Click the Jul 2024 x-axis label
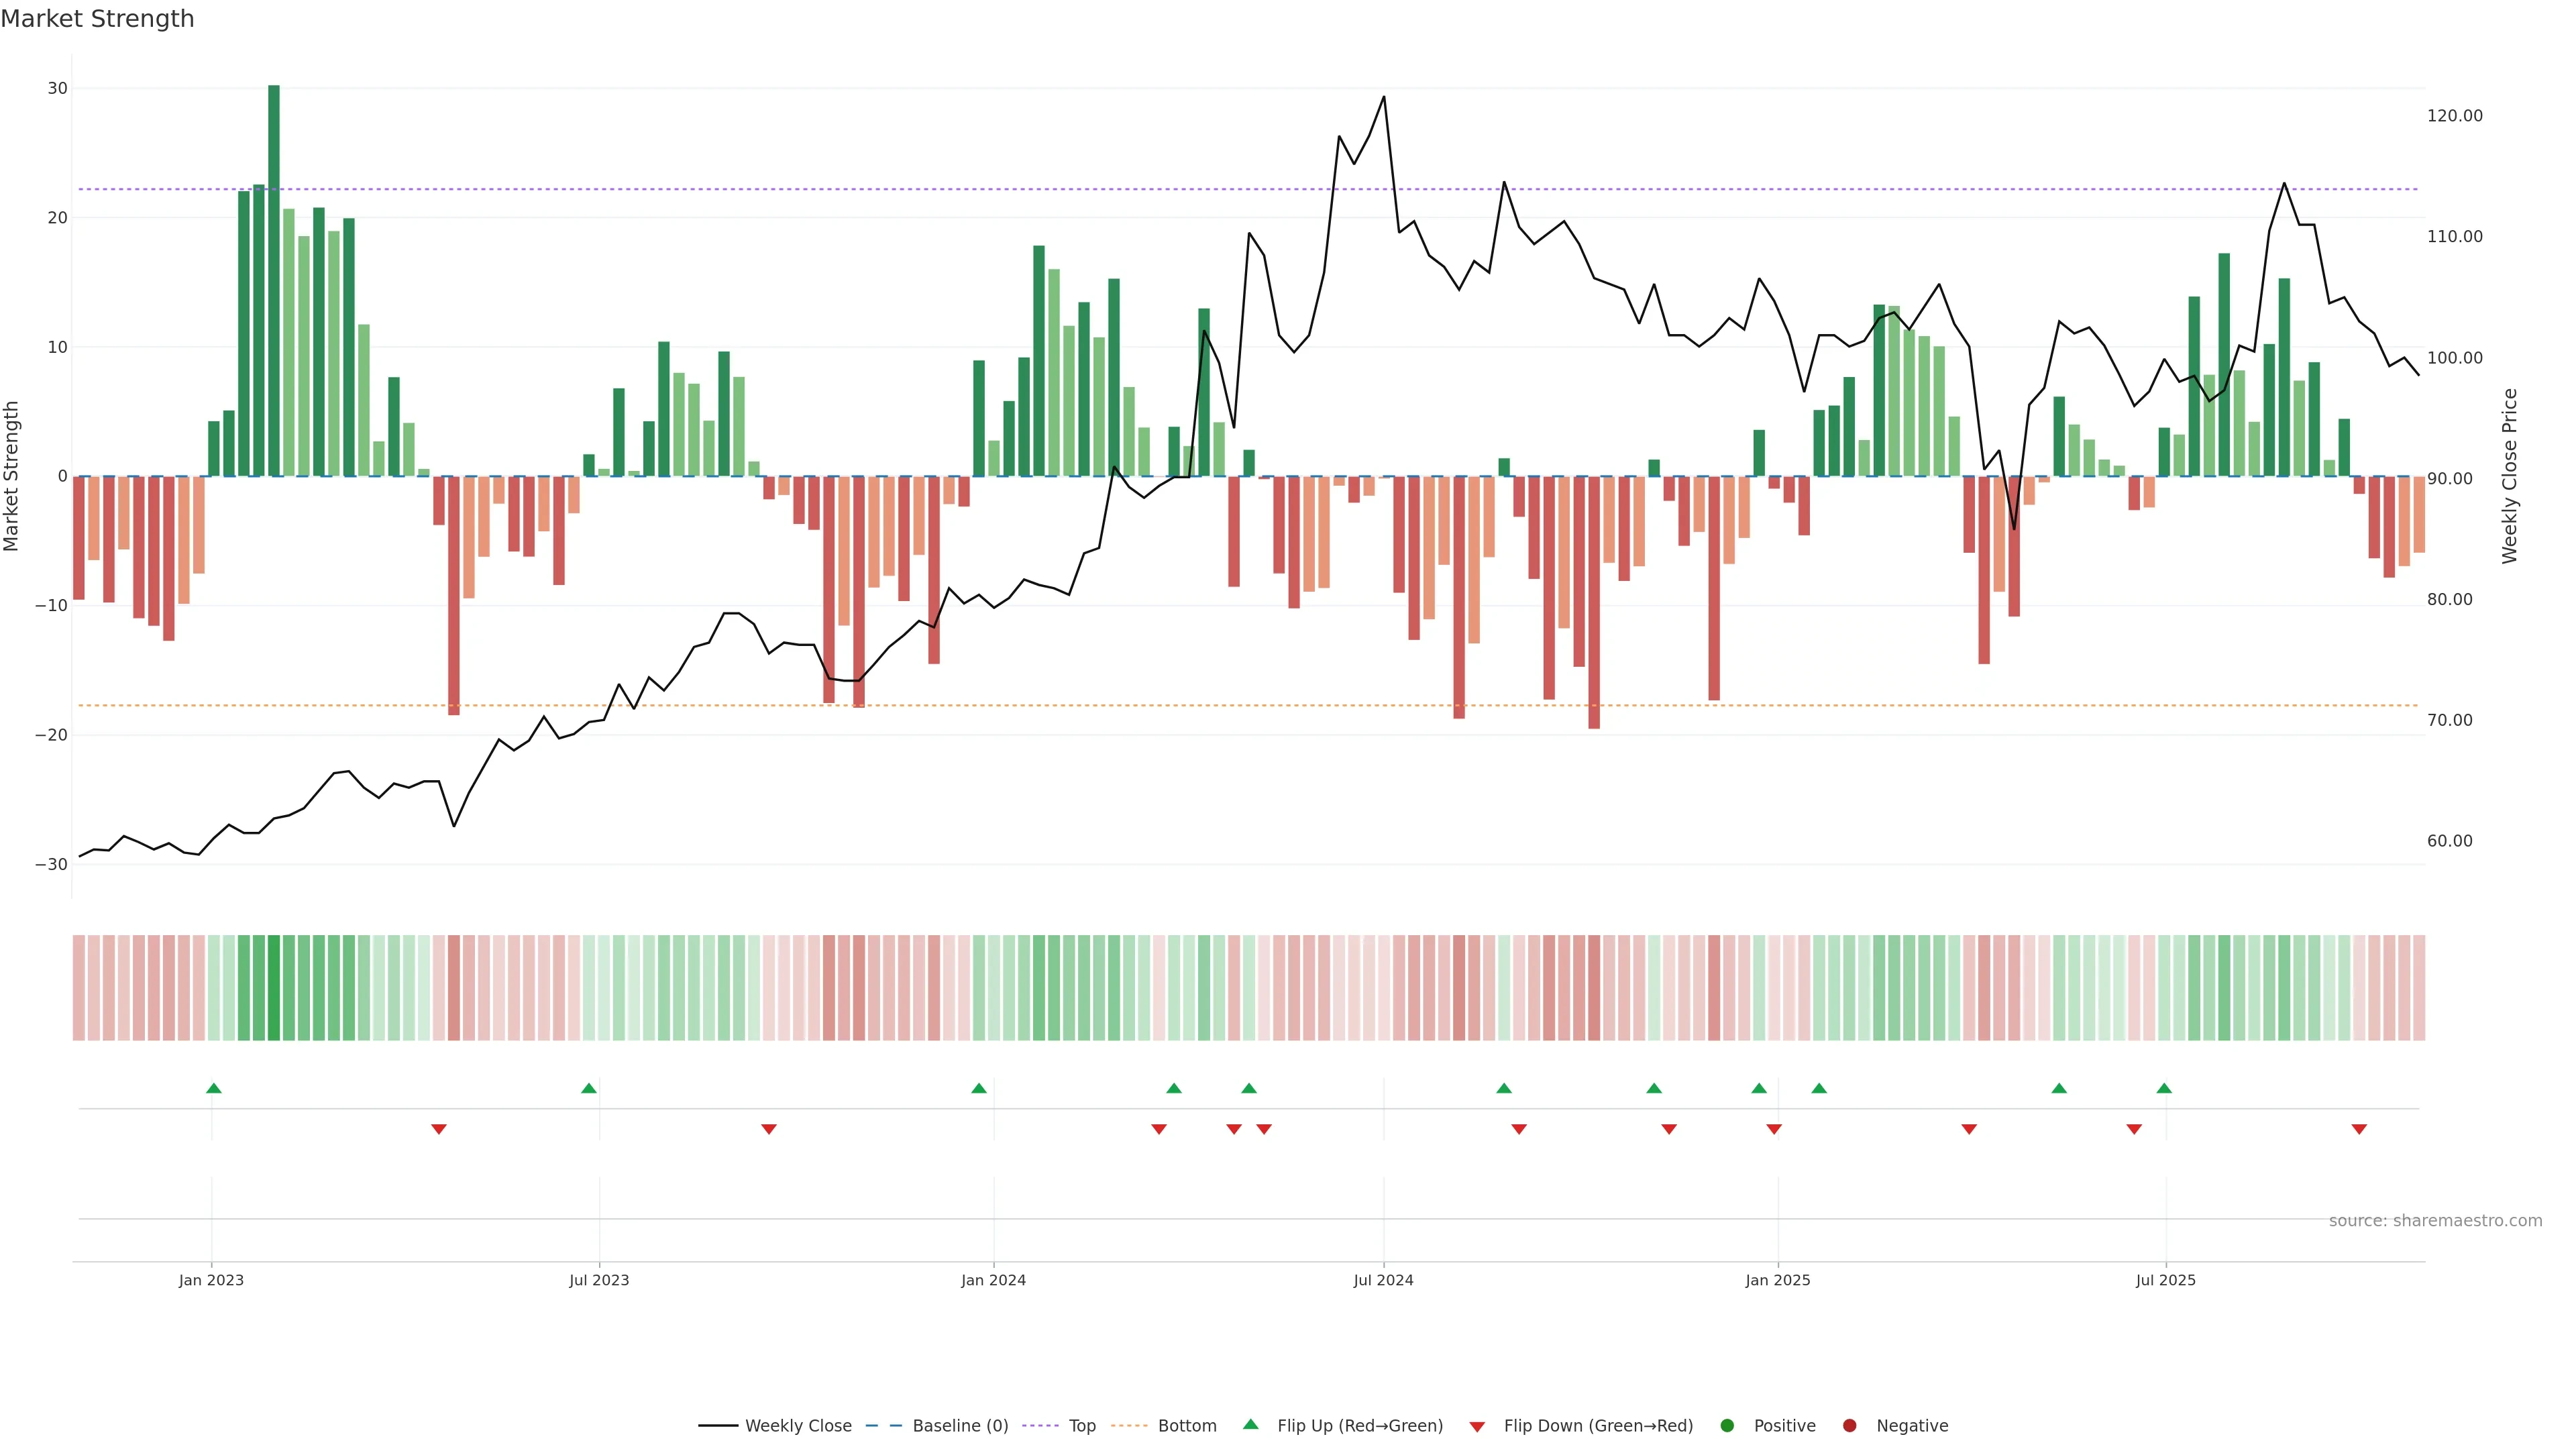 click(x=1383, y=1280)
